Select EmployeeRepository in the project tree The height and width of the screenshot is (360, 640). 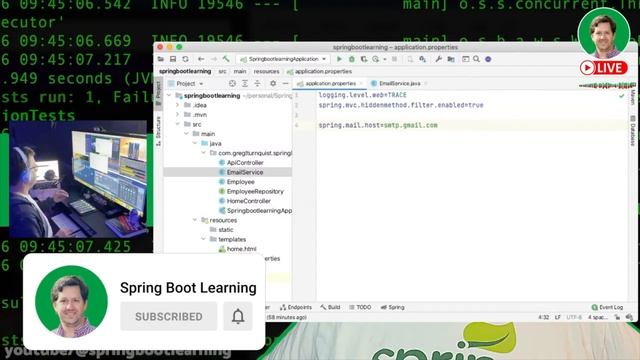coord(255,191)
